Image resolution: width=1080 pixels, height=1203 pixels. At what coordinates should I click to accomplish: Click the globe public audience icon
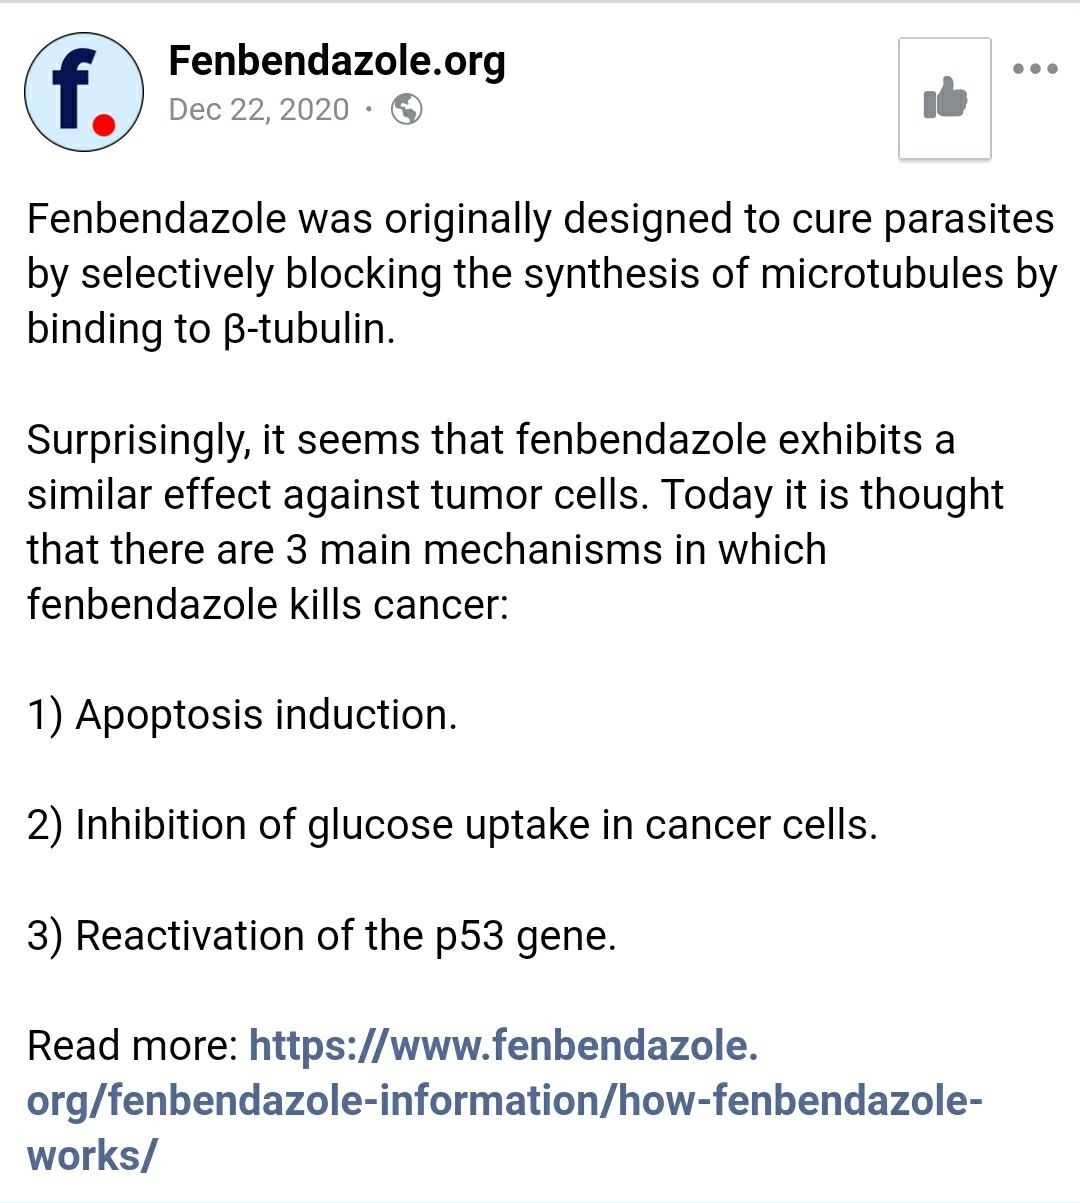406,109
